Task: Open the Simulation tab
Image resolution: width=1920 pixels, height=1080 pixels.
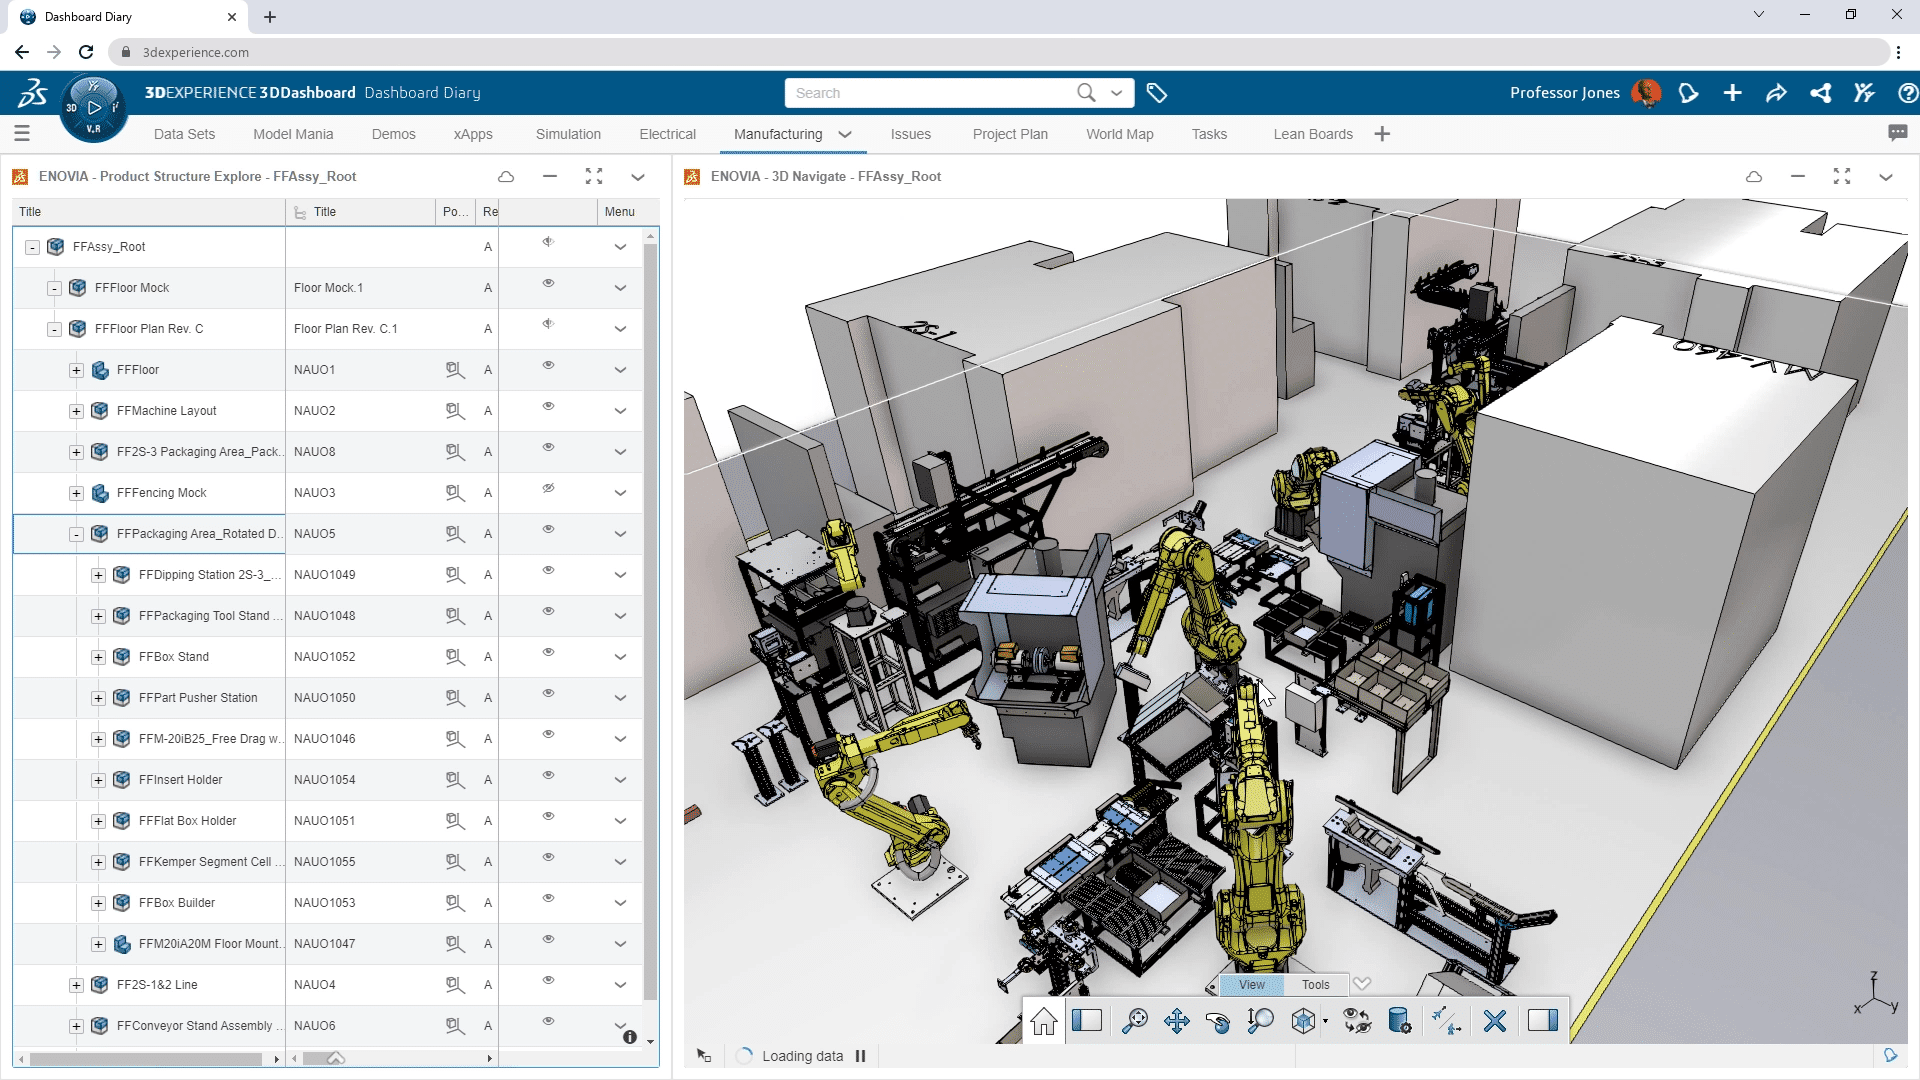Action: click(x=568, y=133)
